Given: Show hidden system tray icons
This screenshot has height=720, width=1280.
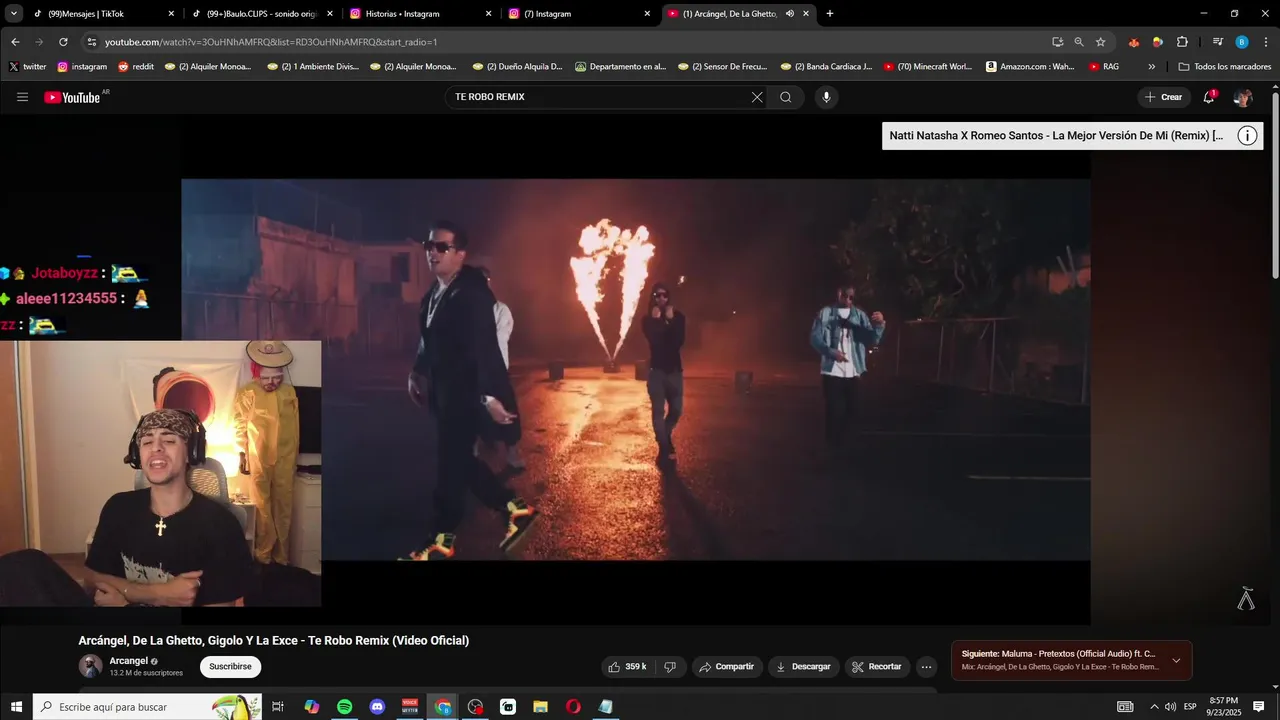Looking at the screenshot, I should 1154,707.
